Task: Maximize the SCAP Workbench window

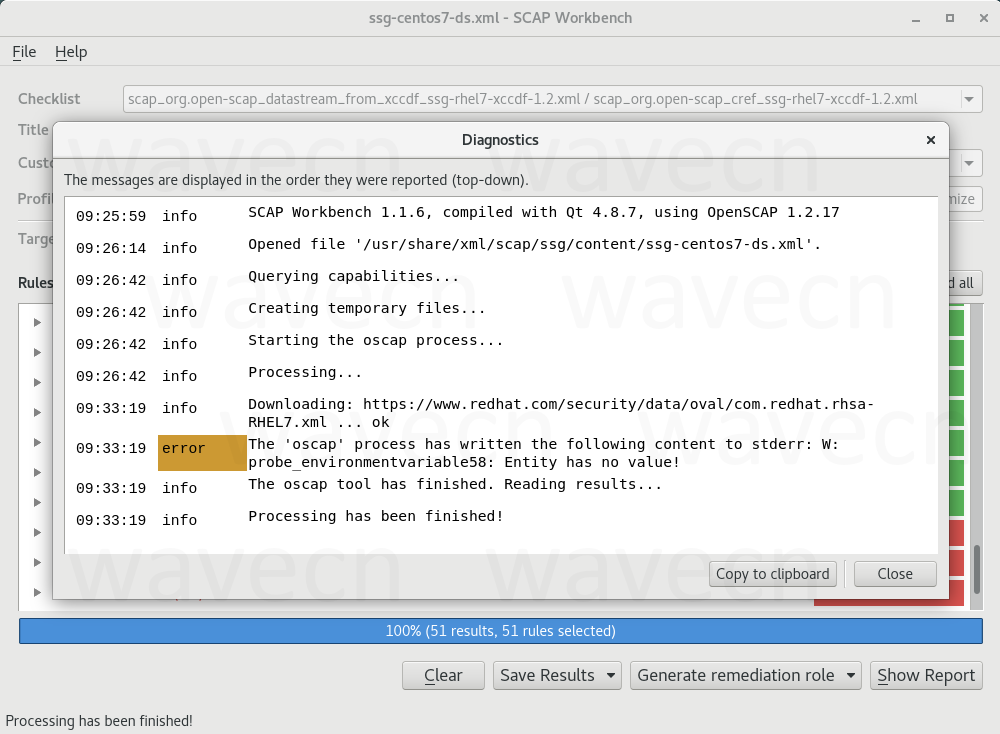Action: [x=949, y=18]
